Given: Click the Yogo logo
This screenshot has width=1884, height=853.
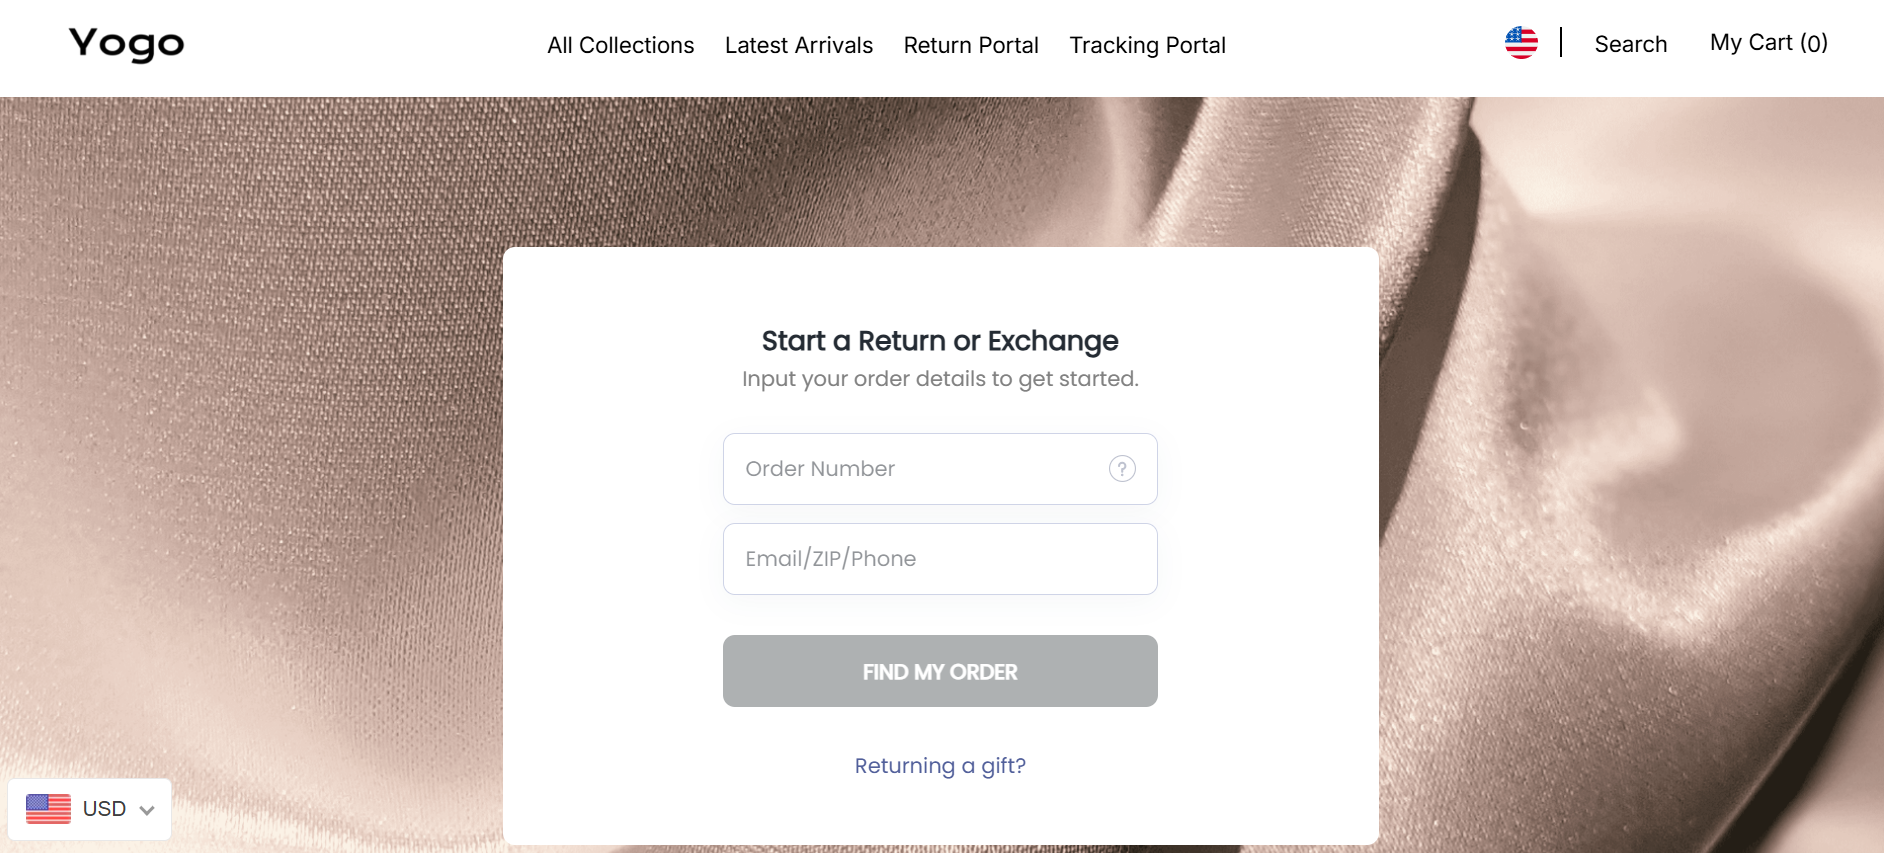Looking at the screenshot, I should click(x=126, y=44).
